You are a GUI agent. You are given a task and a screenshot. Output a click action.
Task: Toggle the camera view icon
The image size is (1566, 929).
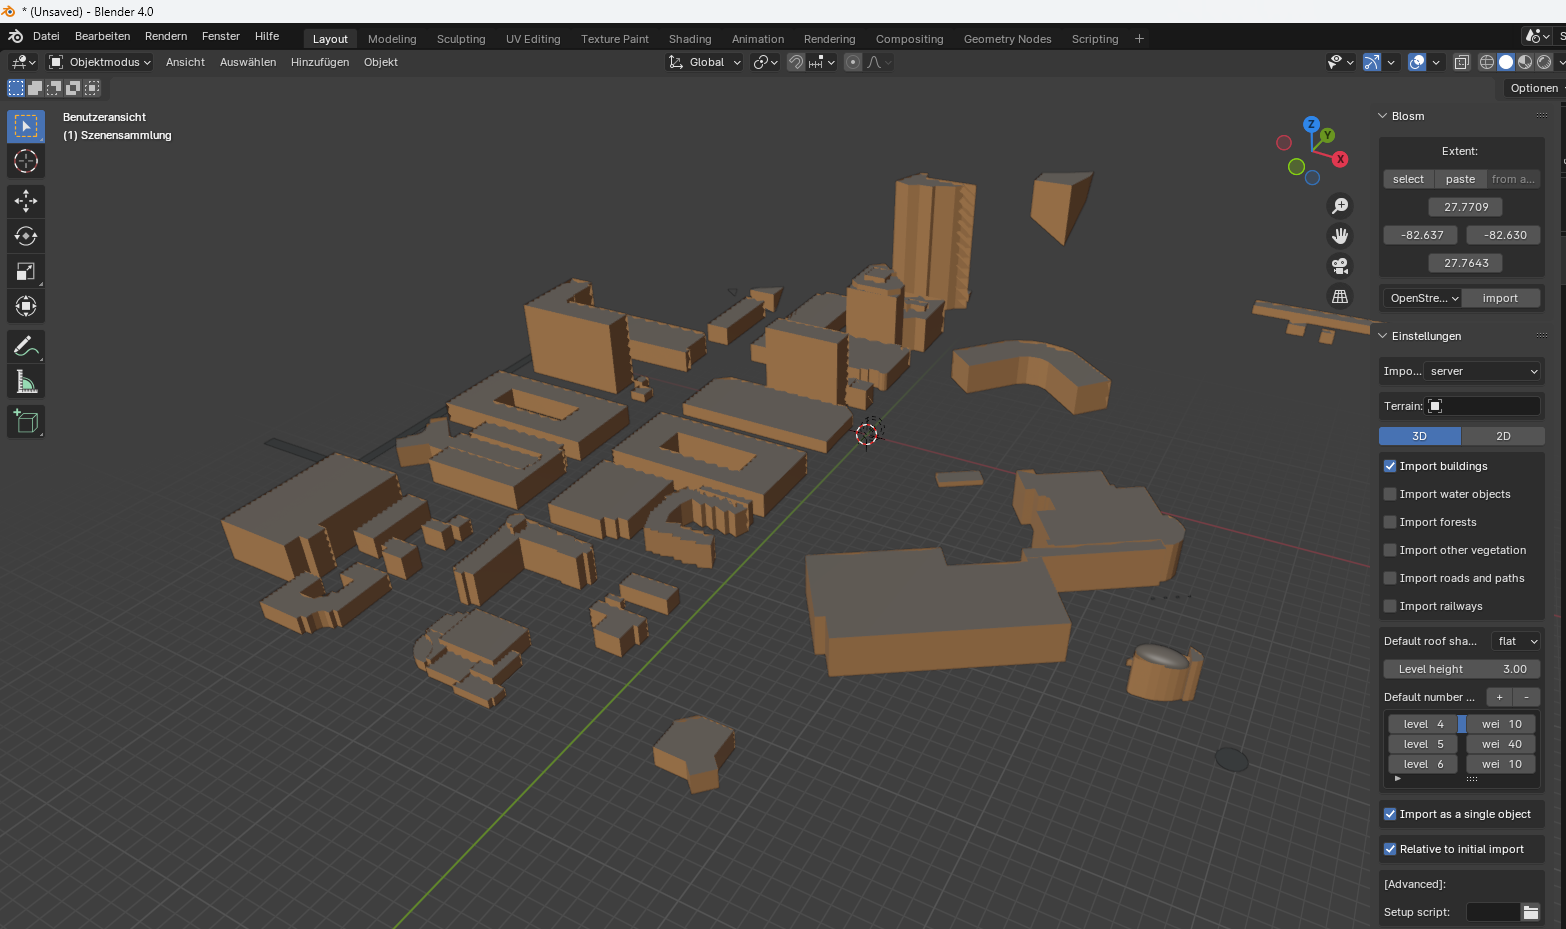(1340, 266)
